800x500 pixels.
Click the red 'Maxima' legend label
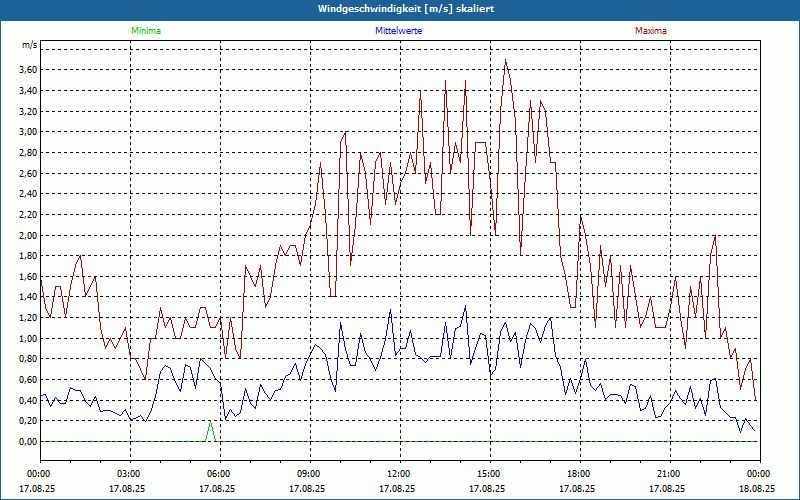[x=651, y=31]
